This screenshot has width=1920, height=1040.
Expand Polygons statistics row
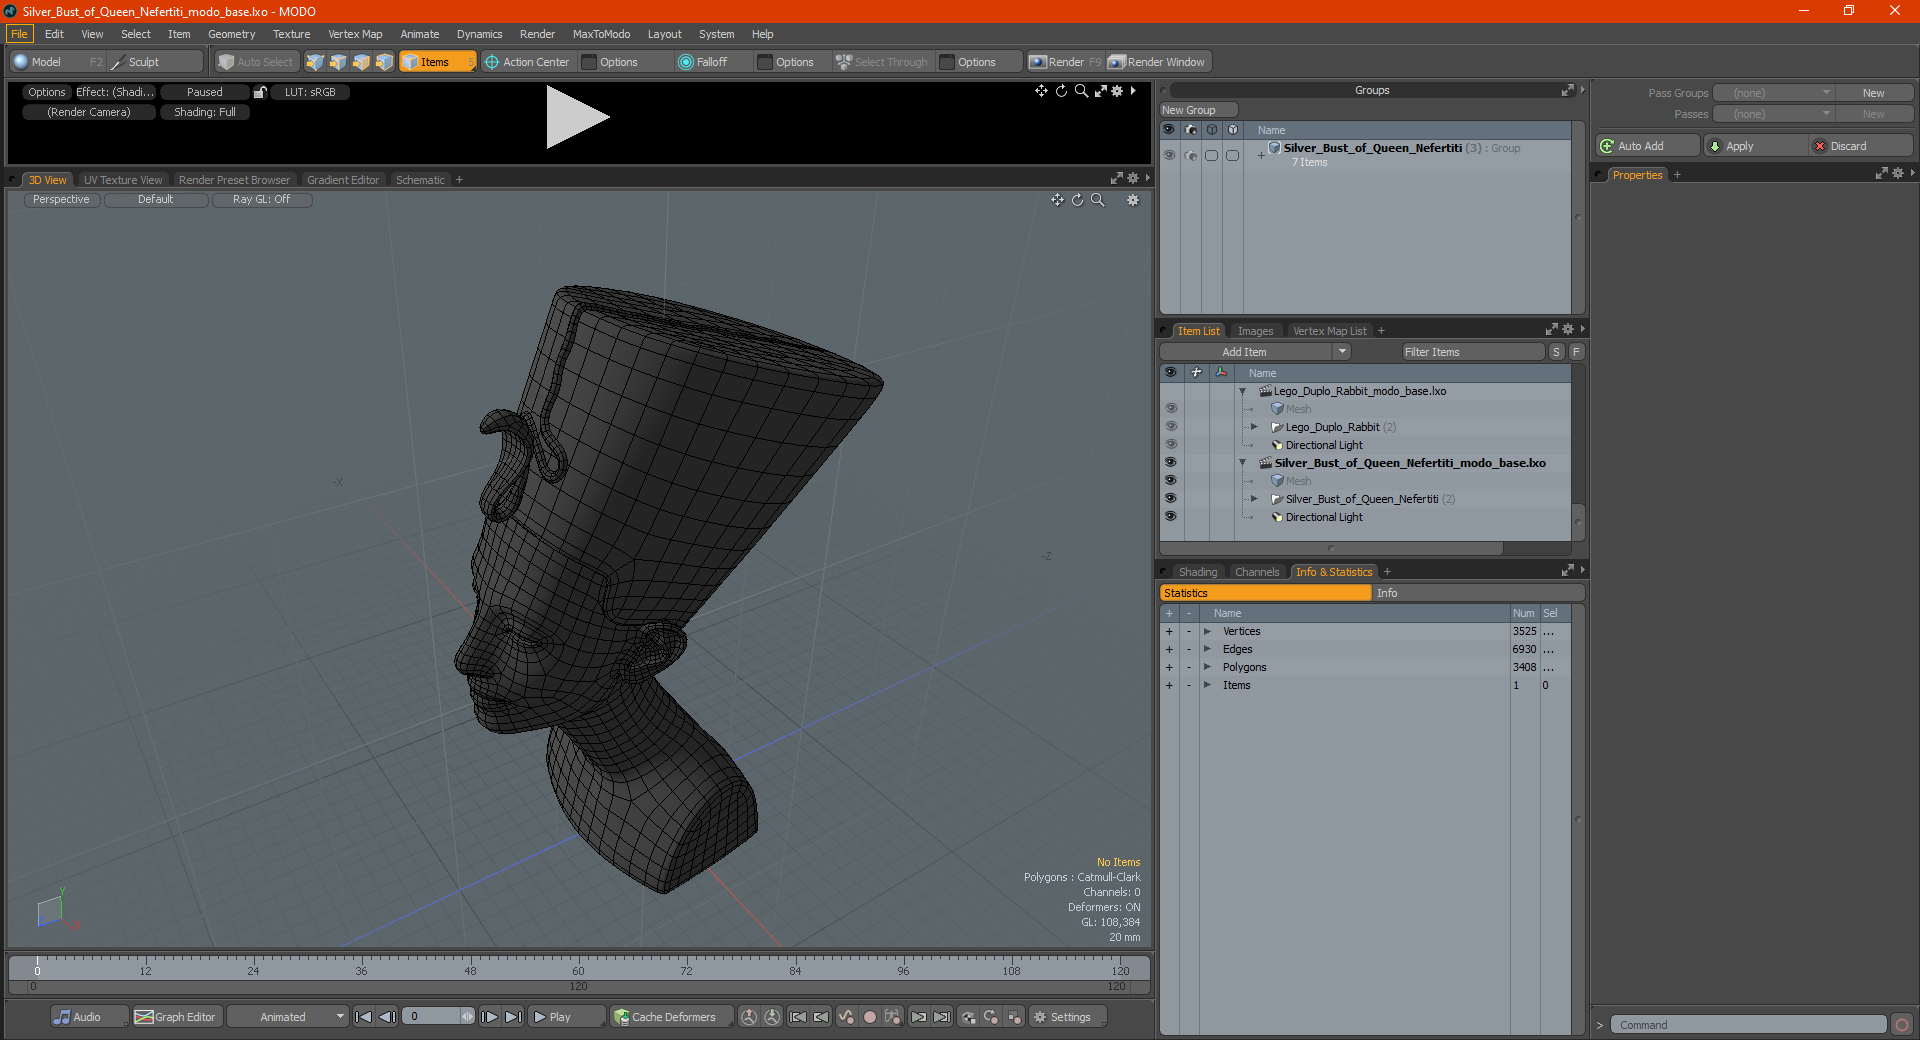(x=1208, y=667)
